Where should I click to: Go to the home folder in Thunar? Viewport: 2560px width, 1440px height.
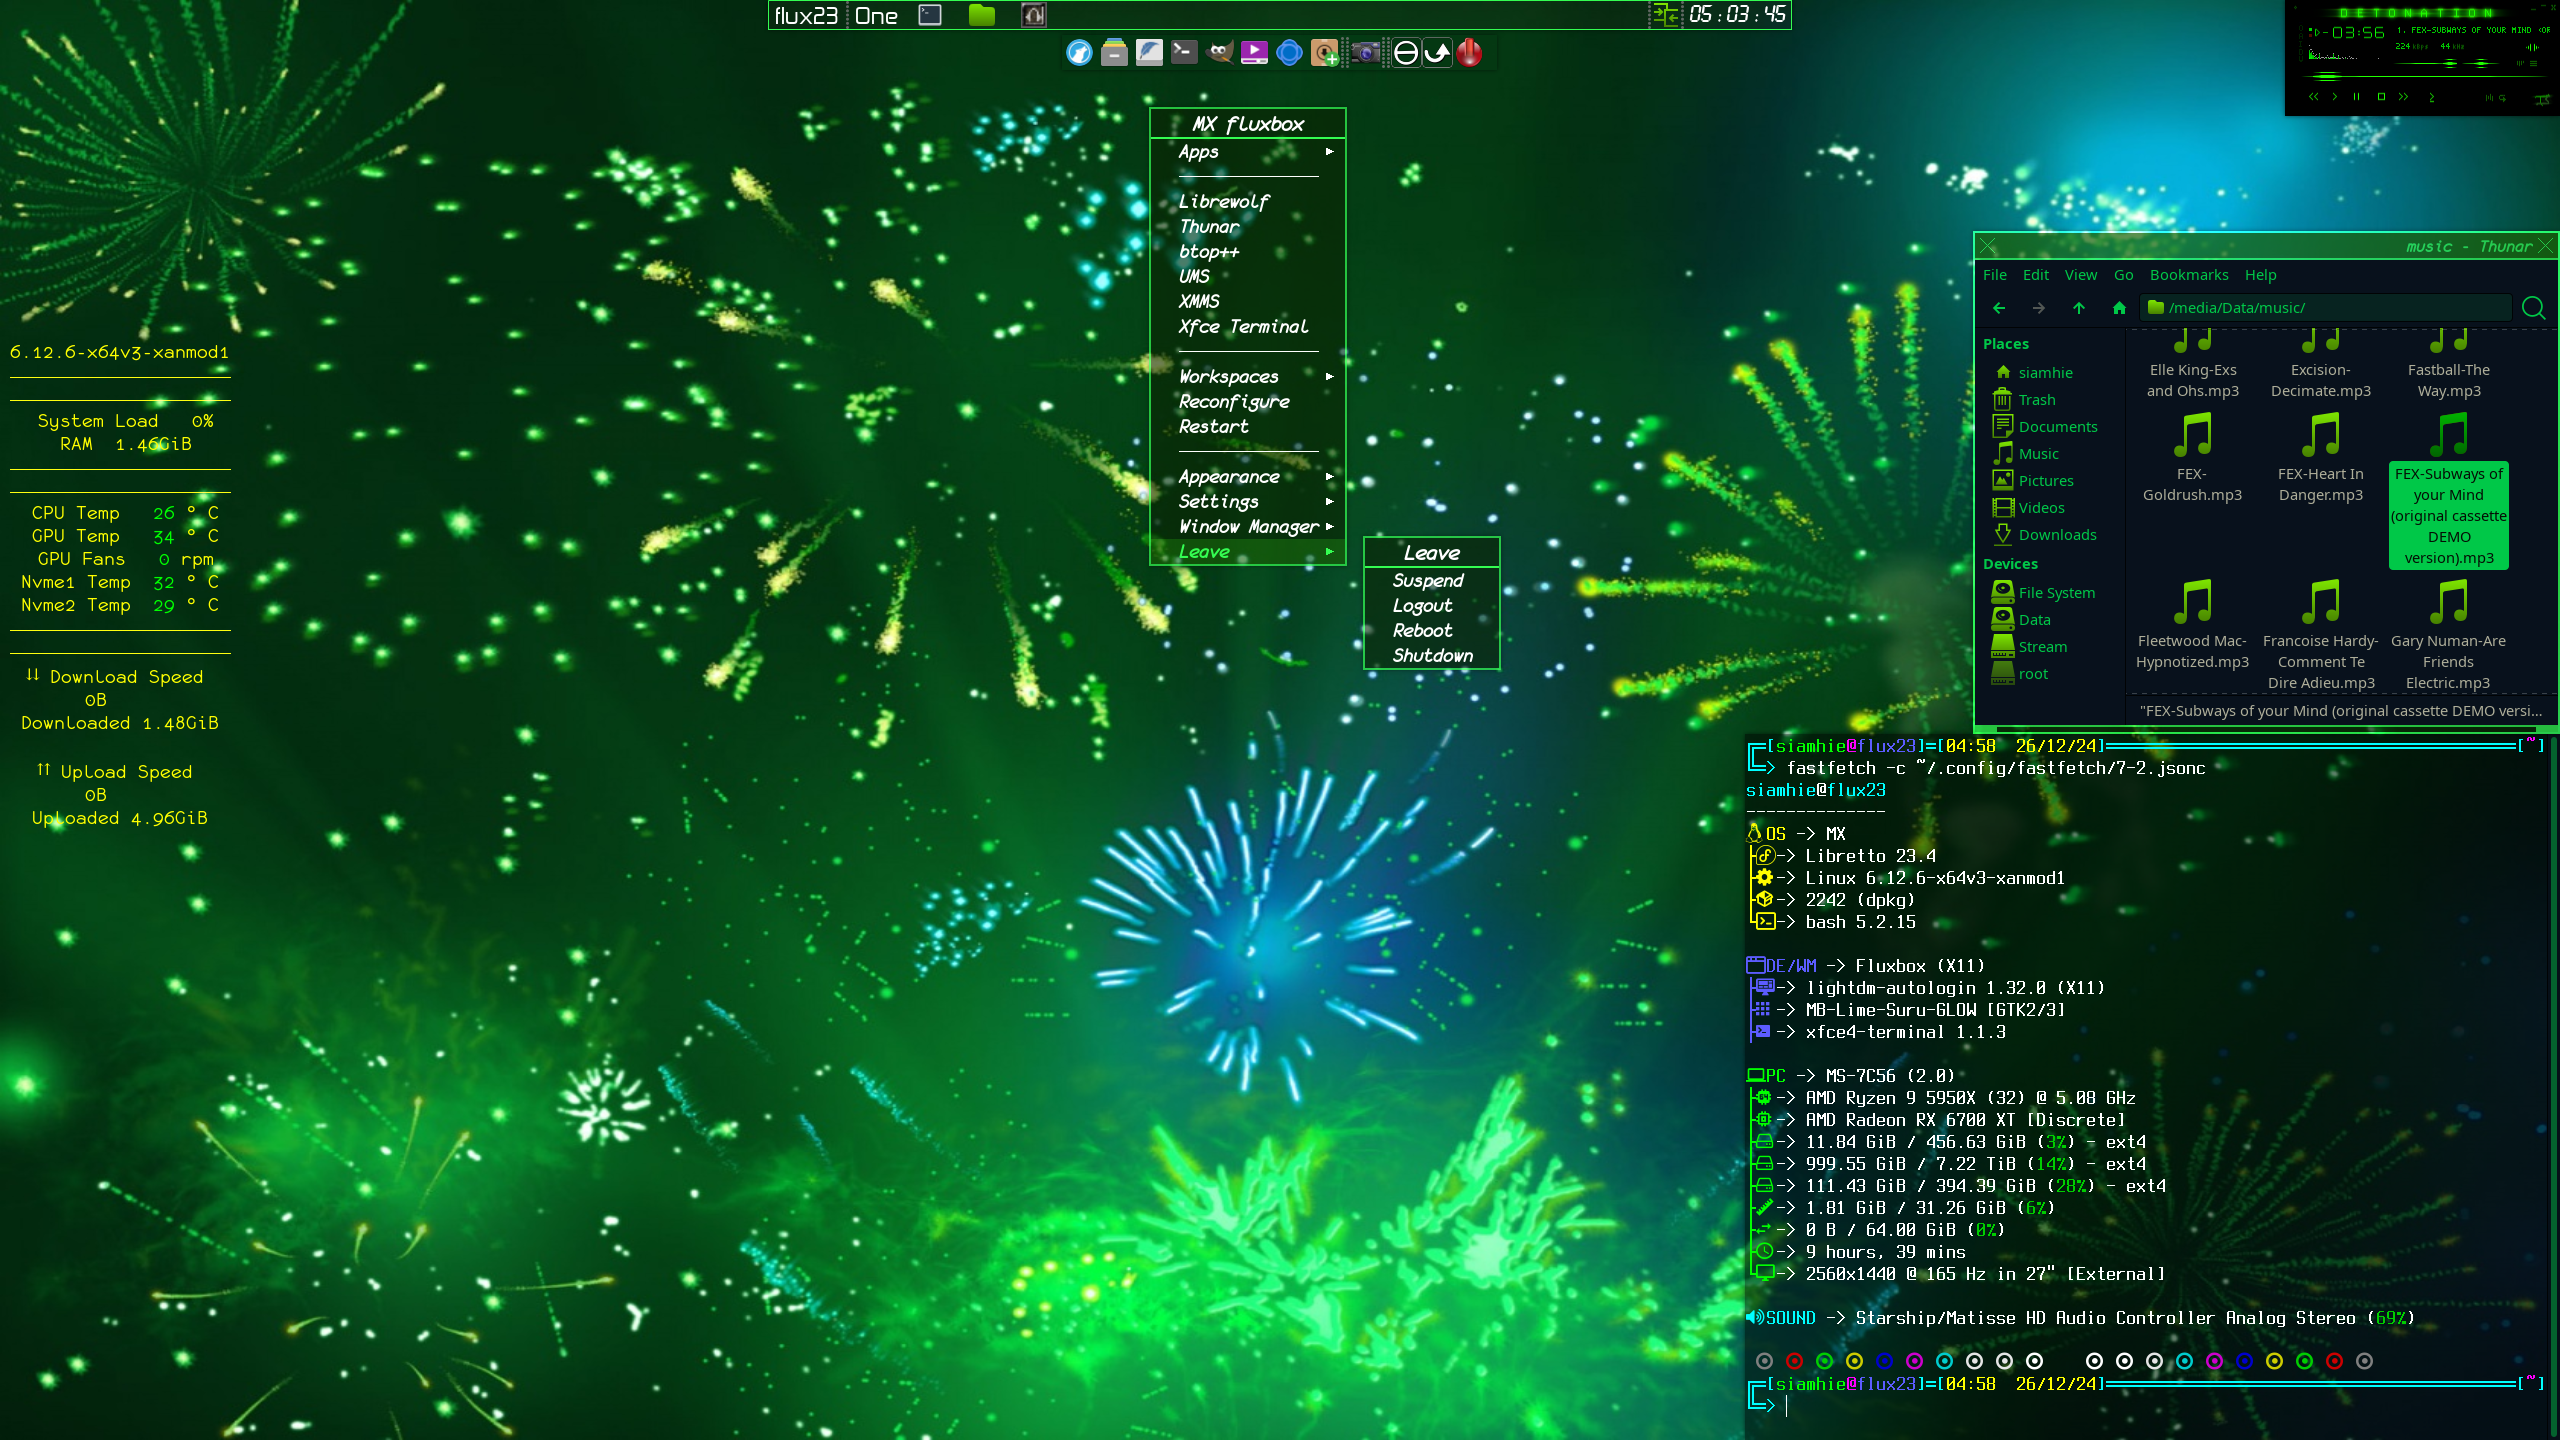click(2119, 308)
